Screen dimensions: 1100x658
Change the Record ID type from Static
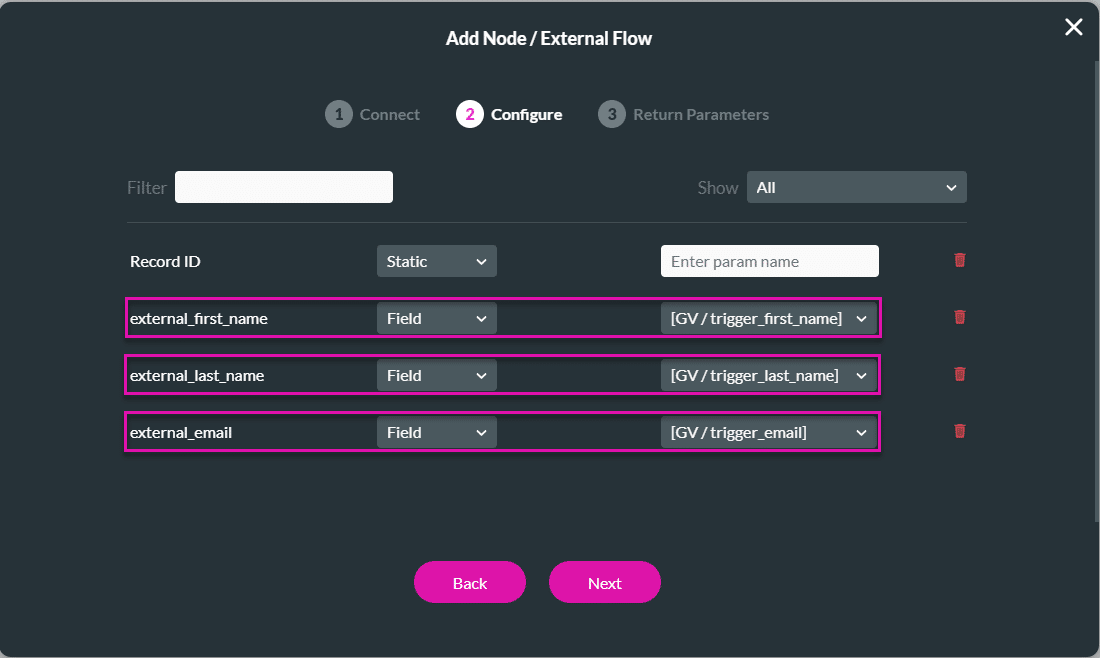(437, 260)
